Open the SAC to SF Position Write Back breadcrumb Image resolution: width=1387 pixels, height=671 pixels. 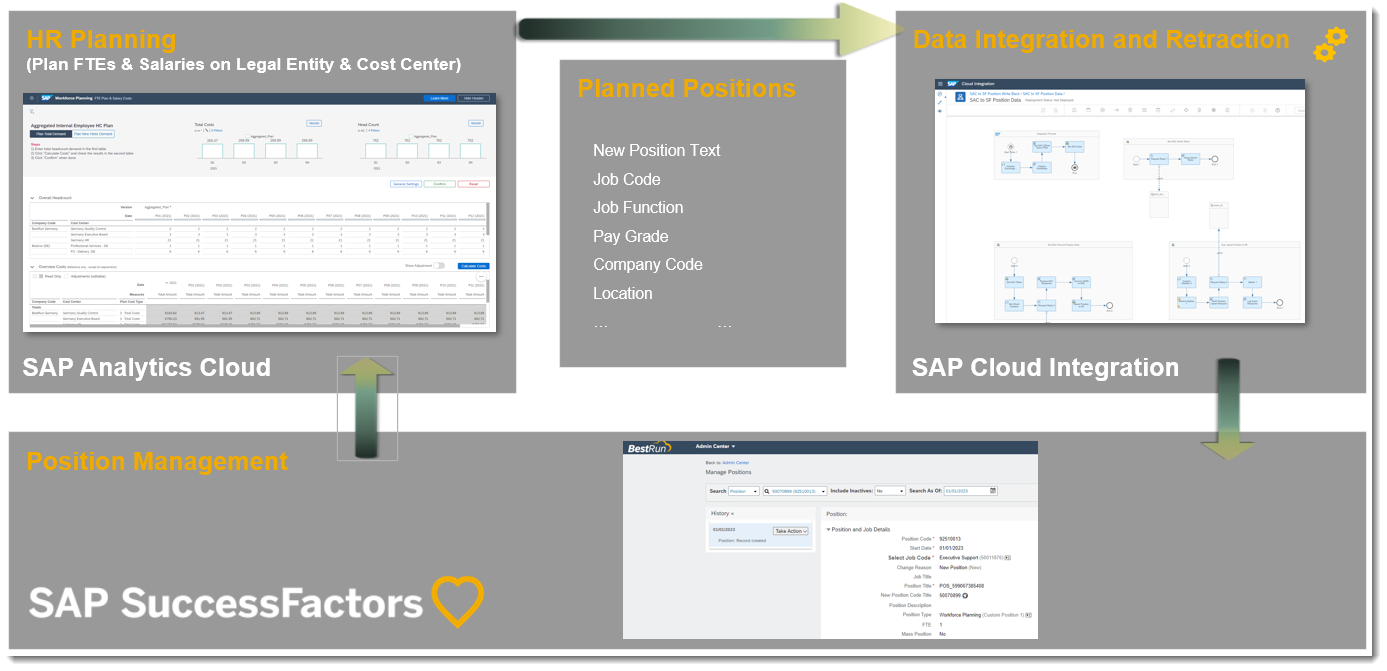pyautogui.click(x=995, y=94)
